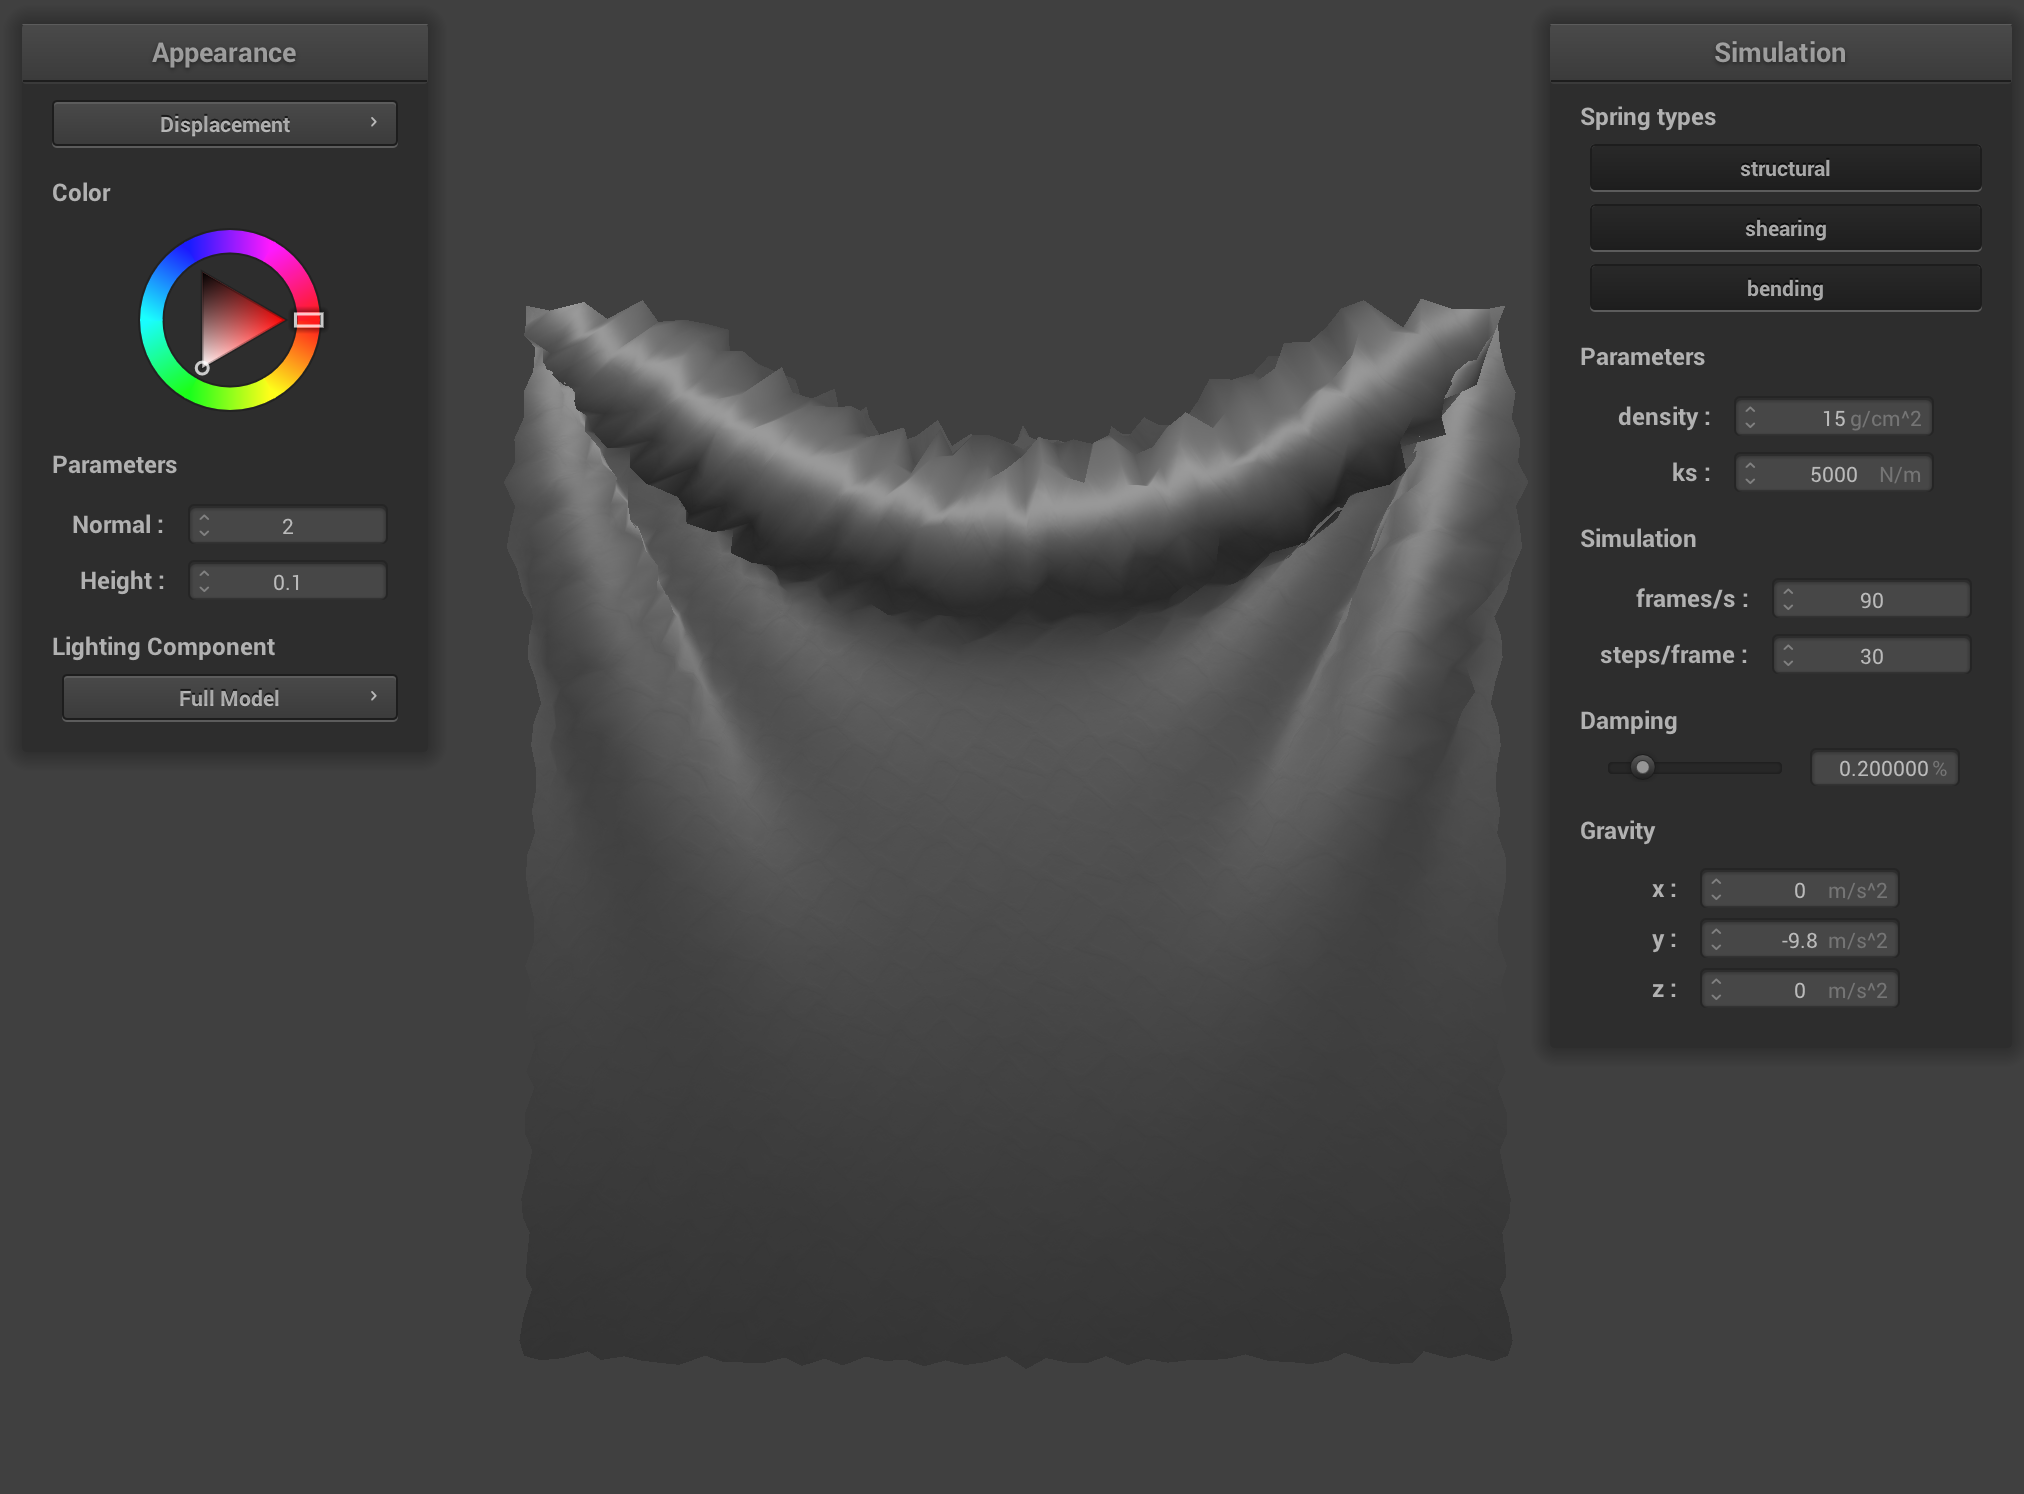Click the Normal value stepper arrows

pyautogui.click(x=205, y=526)
